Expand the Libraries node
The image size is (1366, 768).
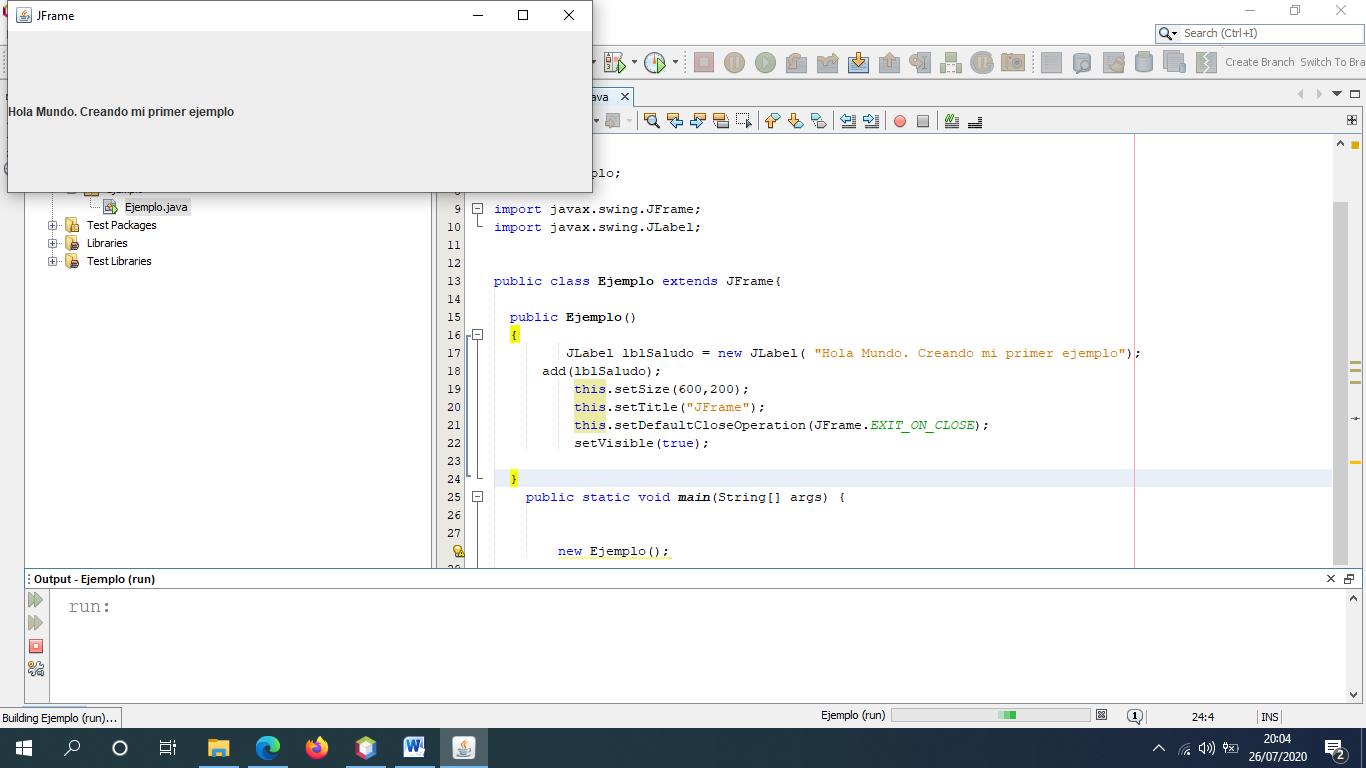52,243
